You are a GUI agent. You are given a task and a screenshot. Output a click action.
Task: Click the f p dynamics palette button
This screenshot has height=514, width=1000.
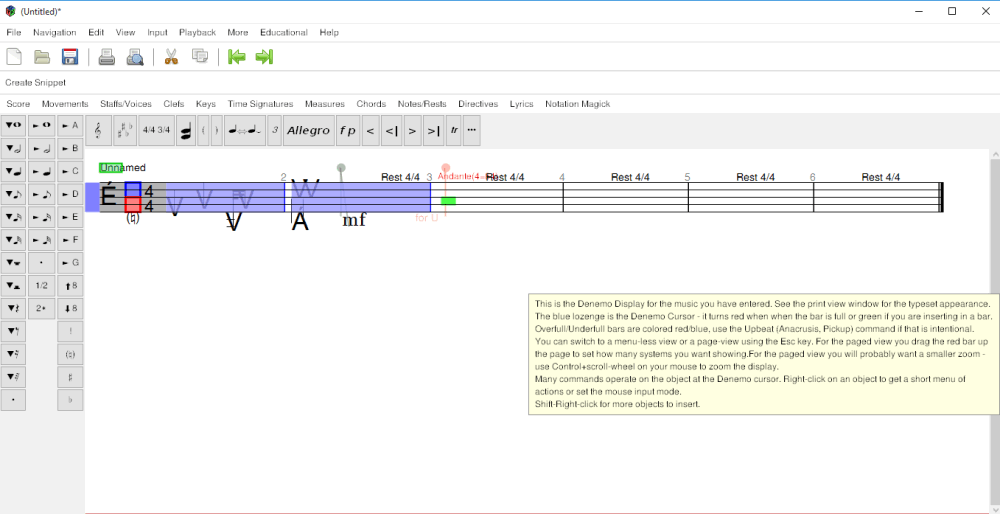(348, 130)
